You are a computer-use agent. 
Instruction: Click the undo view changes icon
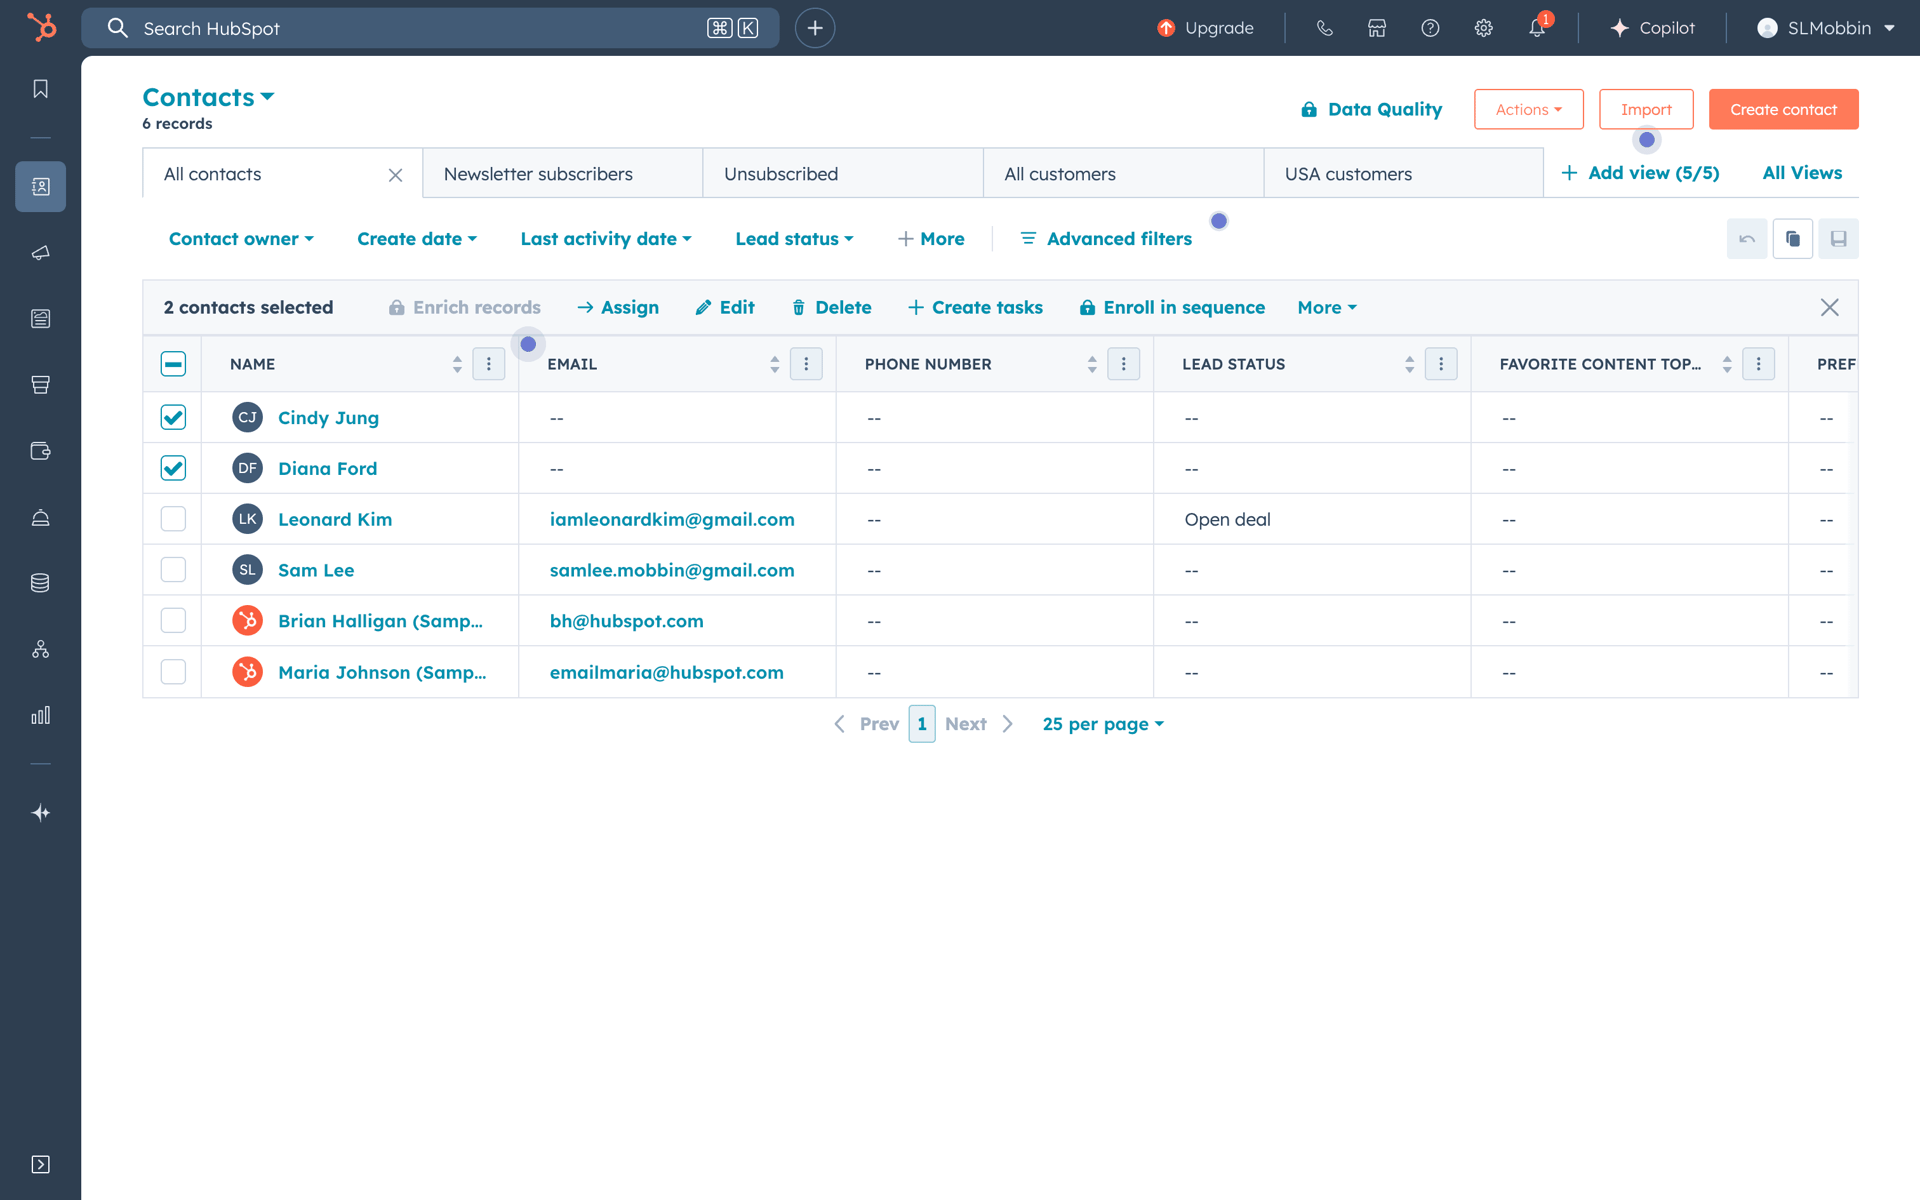(x=1747, y=239)
